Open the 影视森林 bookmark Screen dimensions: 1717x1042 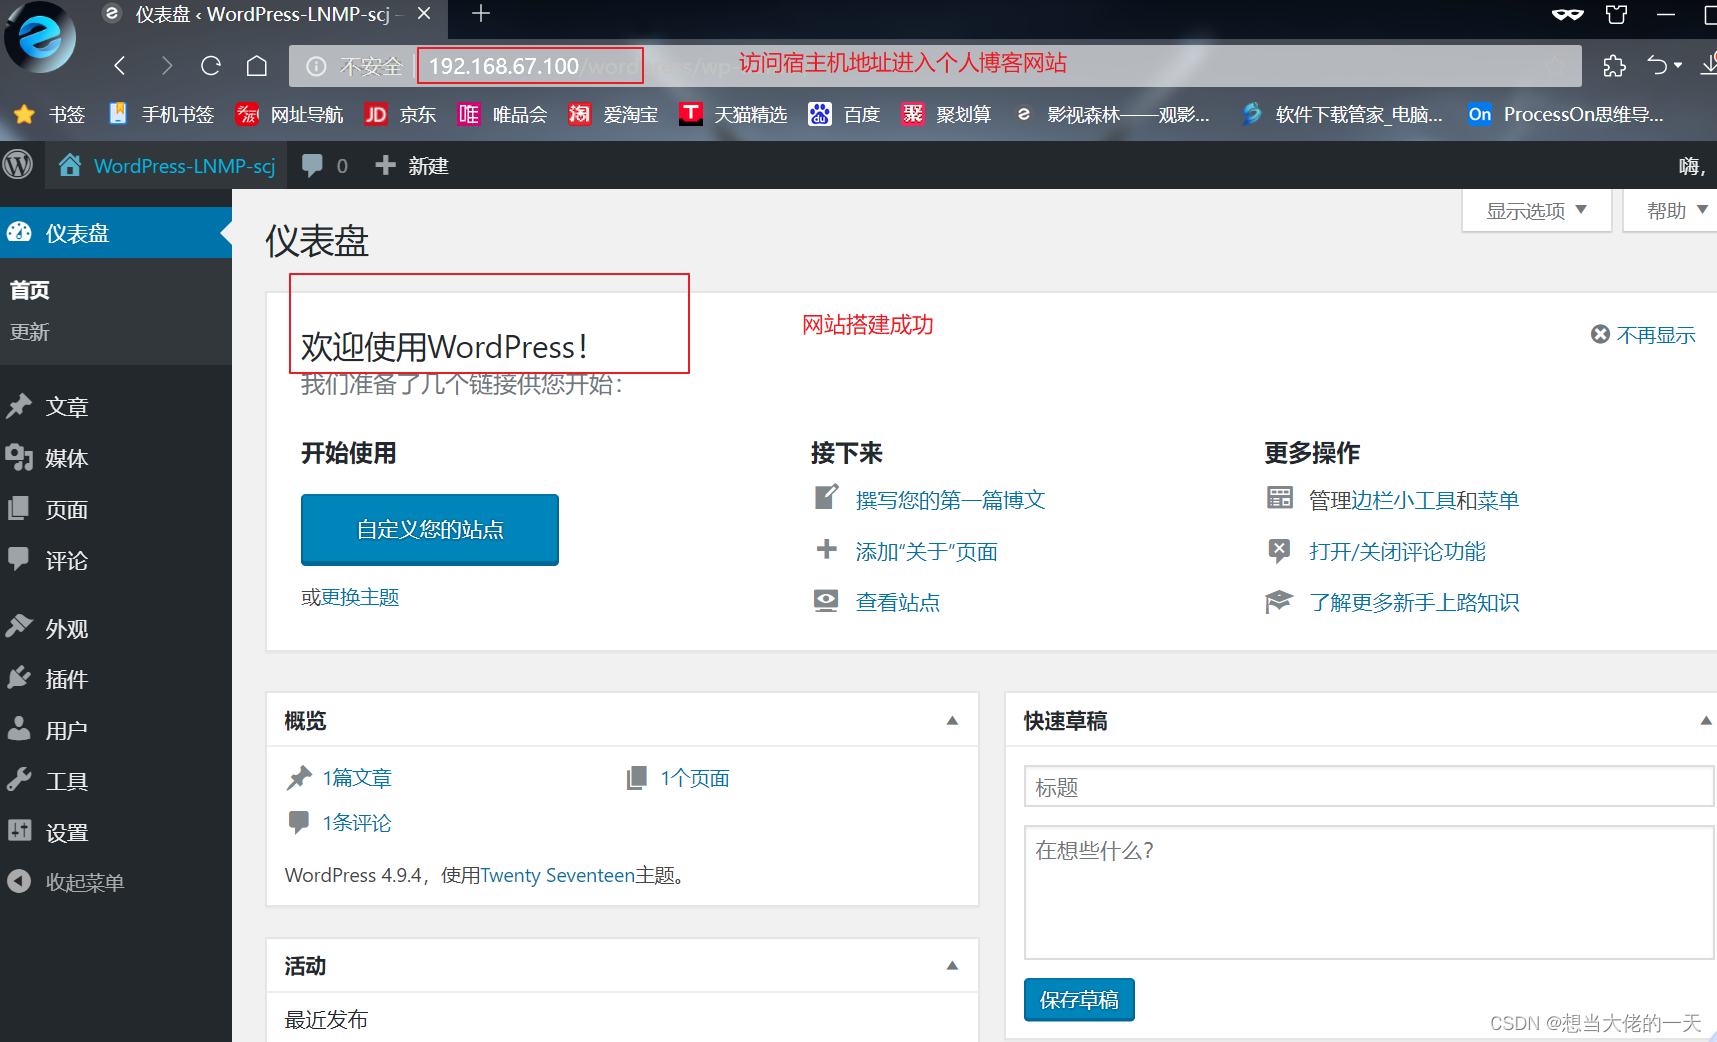[1112, 115]
